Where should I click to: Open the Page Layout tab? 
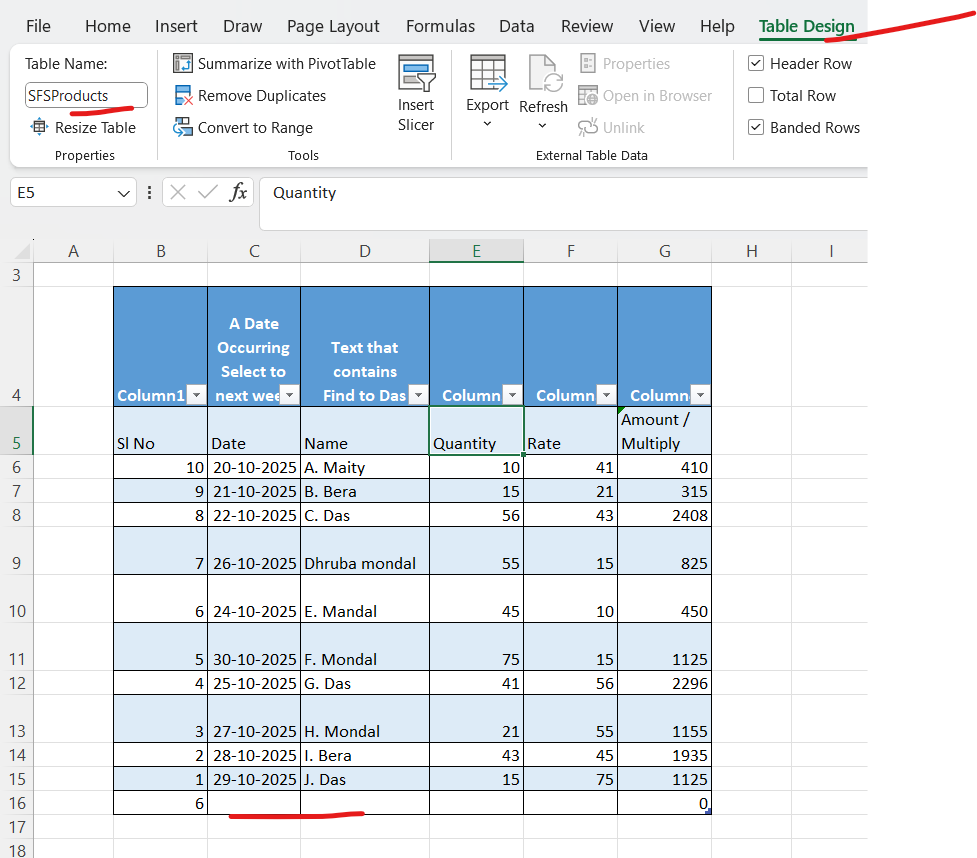click(x=333, y=27)
